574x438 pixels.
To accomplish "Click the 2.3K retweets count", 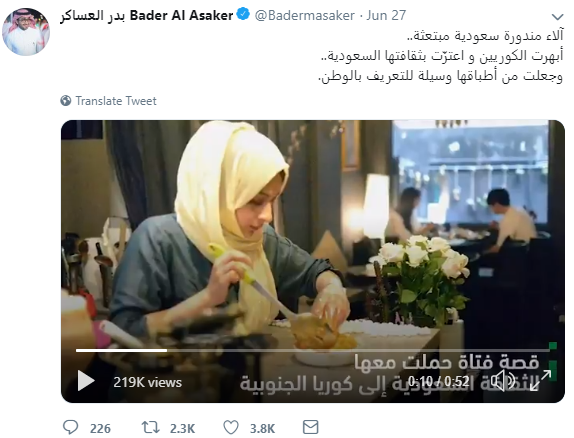I will [x=182, y=428].
